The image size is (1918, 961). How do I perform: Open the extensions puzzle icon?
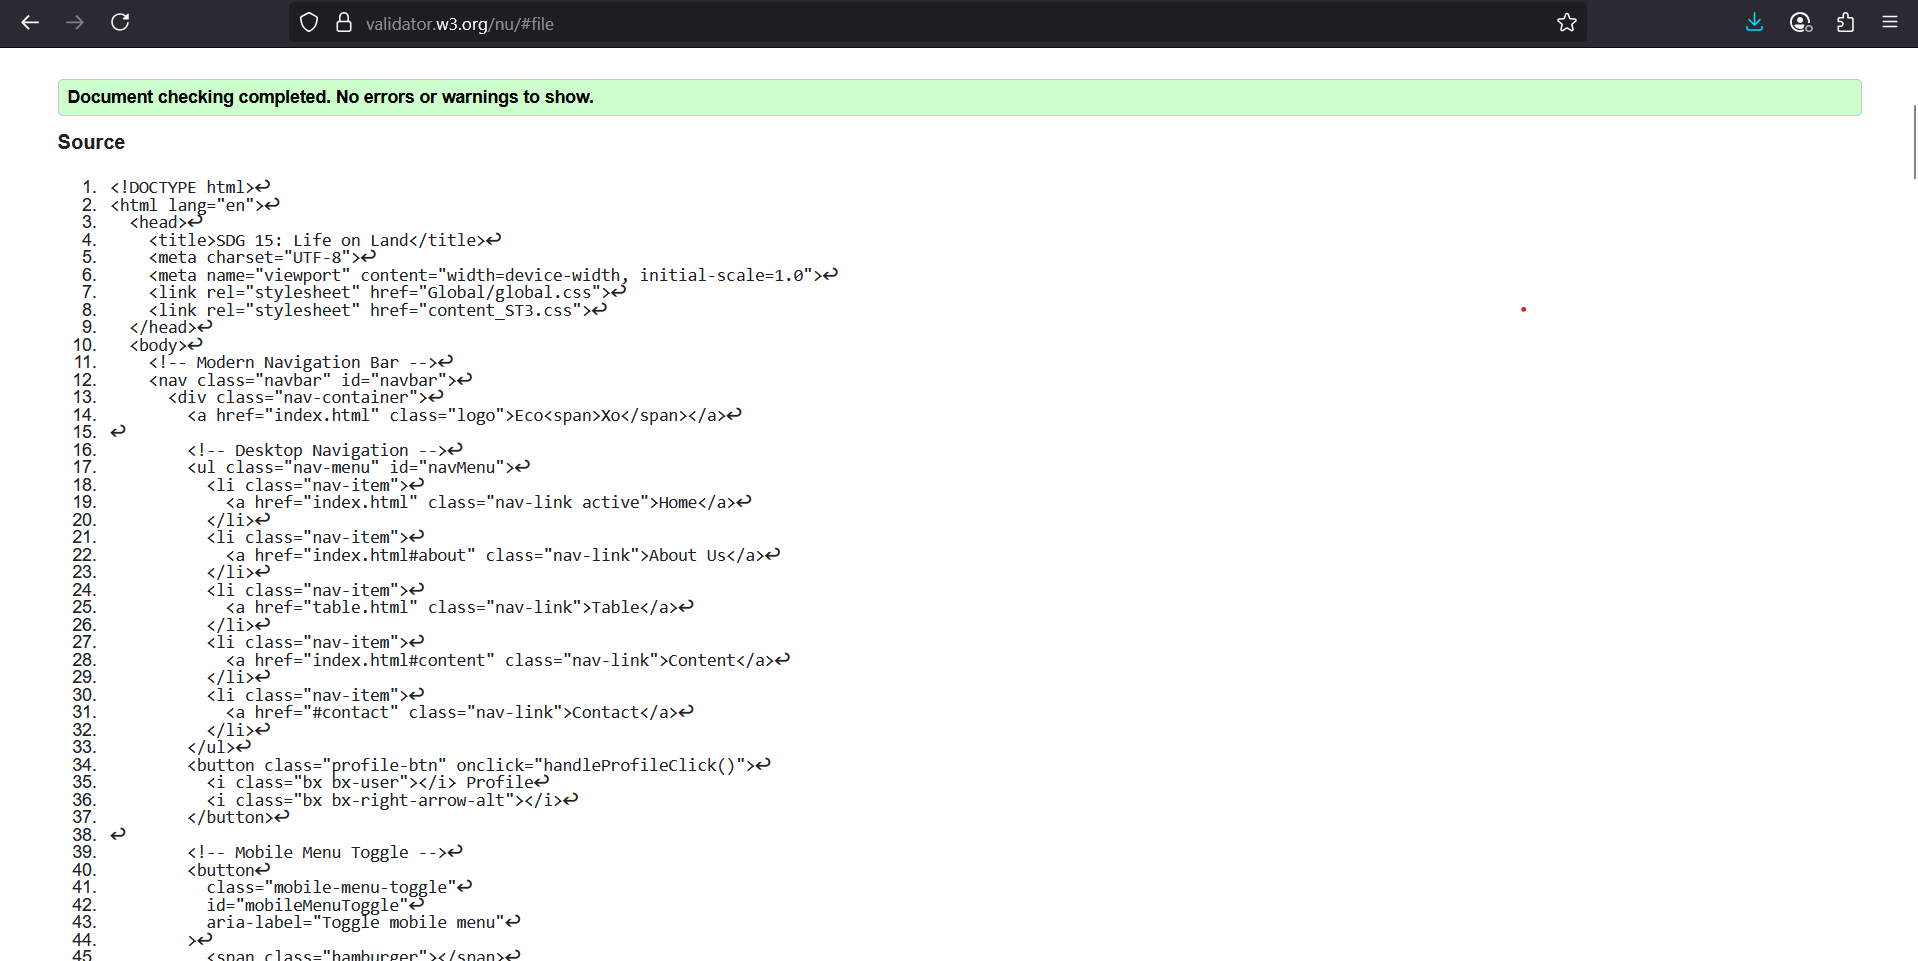1846,22
